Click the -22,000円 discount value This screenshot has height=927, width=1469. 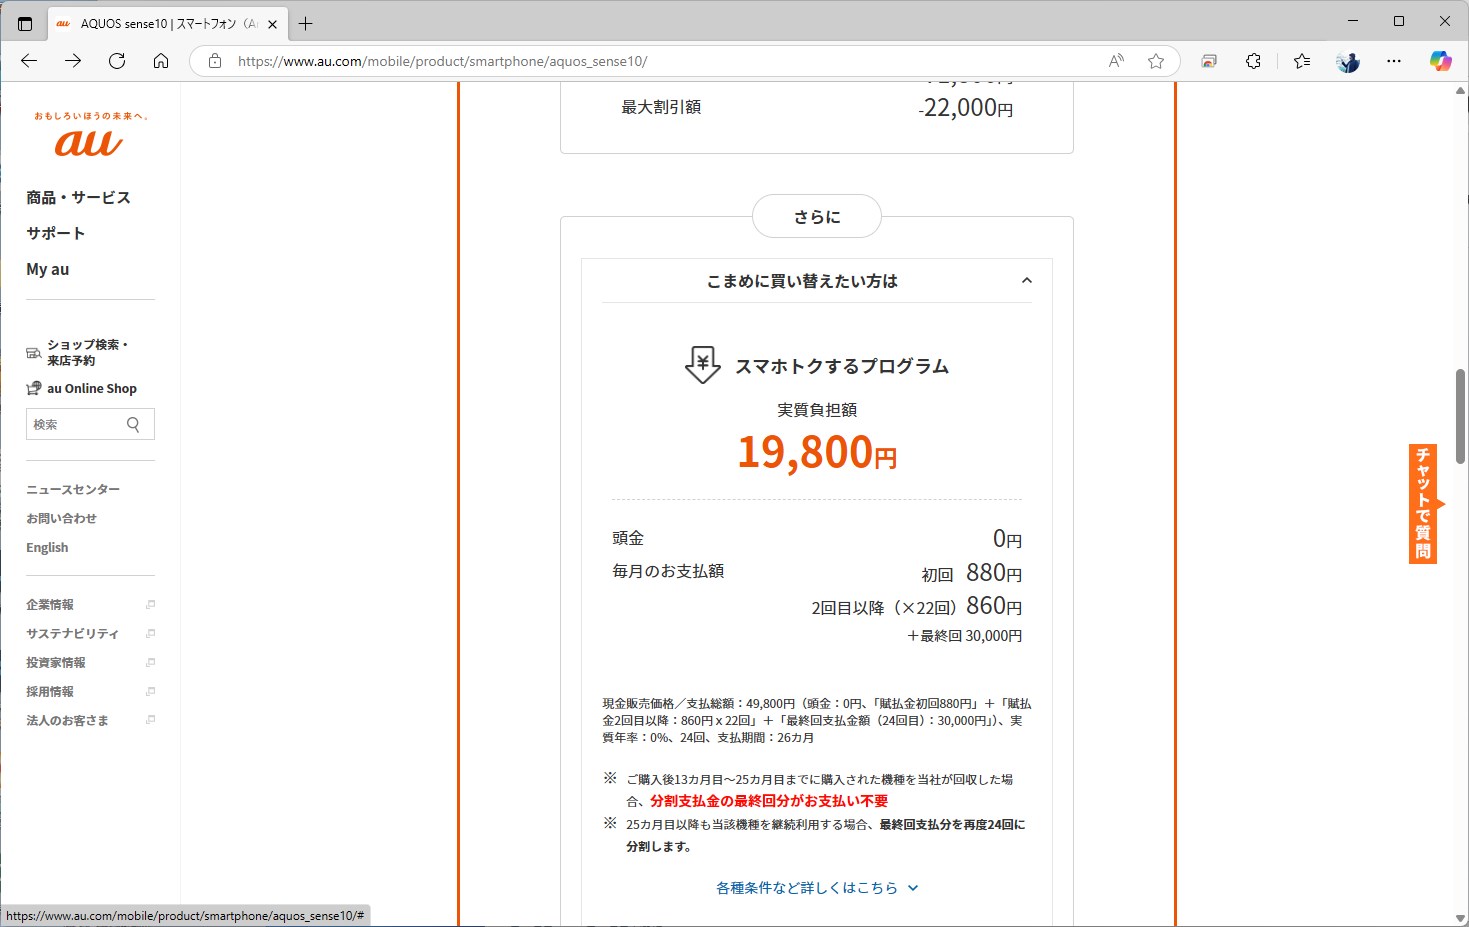click(x=966, y=108)
